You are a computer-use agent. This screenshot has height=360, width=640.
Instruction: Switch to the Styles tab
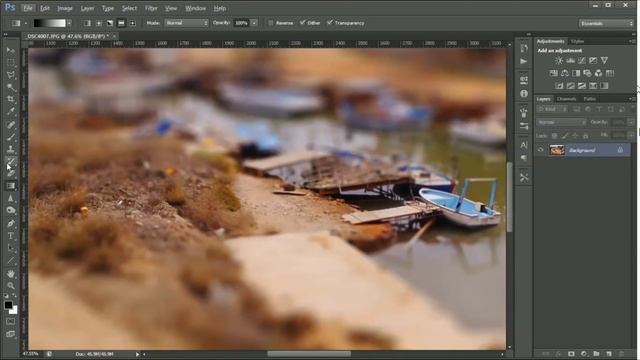point(577,41)
